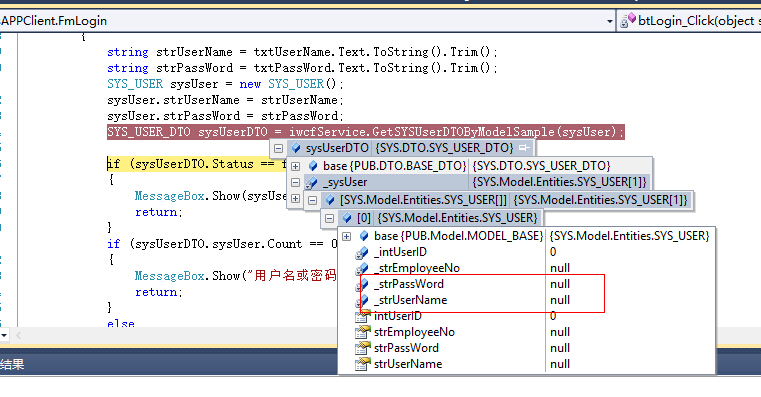The width and height of the screenshot is (761, 397).
Task: Click the if (sysUserDTO.Status line
Action: click(197, 164)
